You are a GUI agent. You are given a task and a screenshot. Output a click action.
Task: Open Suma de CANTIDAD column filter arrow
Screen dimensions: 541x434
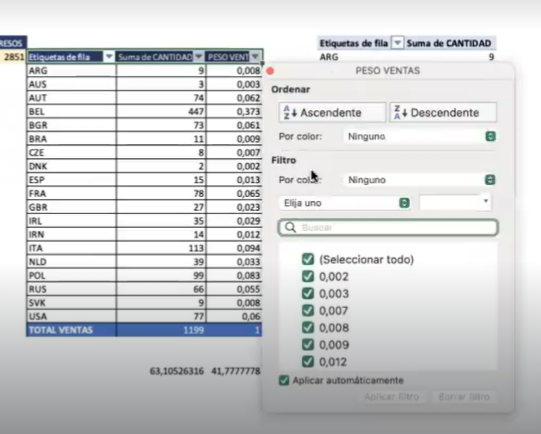pyautogui.click(x=198, y=57)
